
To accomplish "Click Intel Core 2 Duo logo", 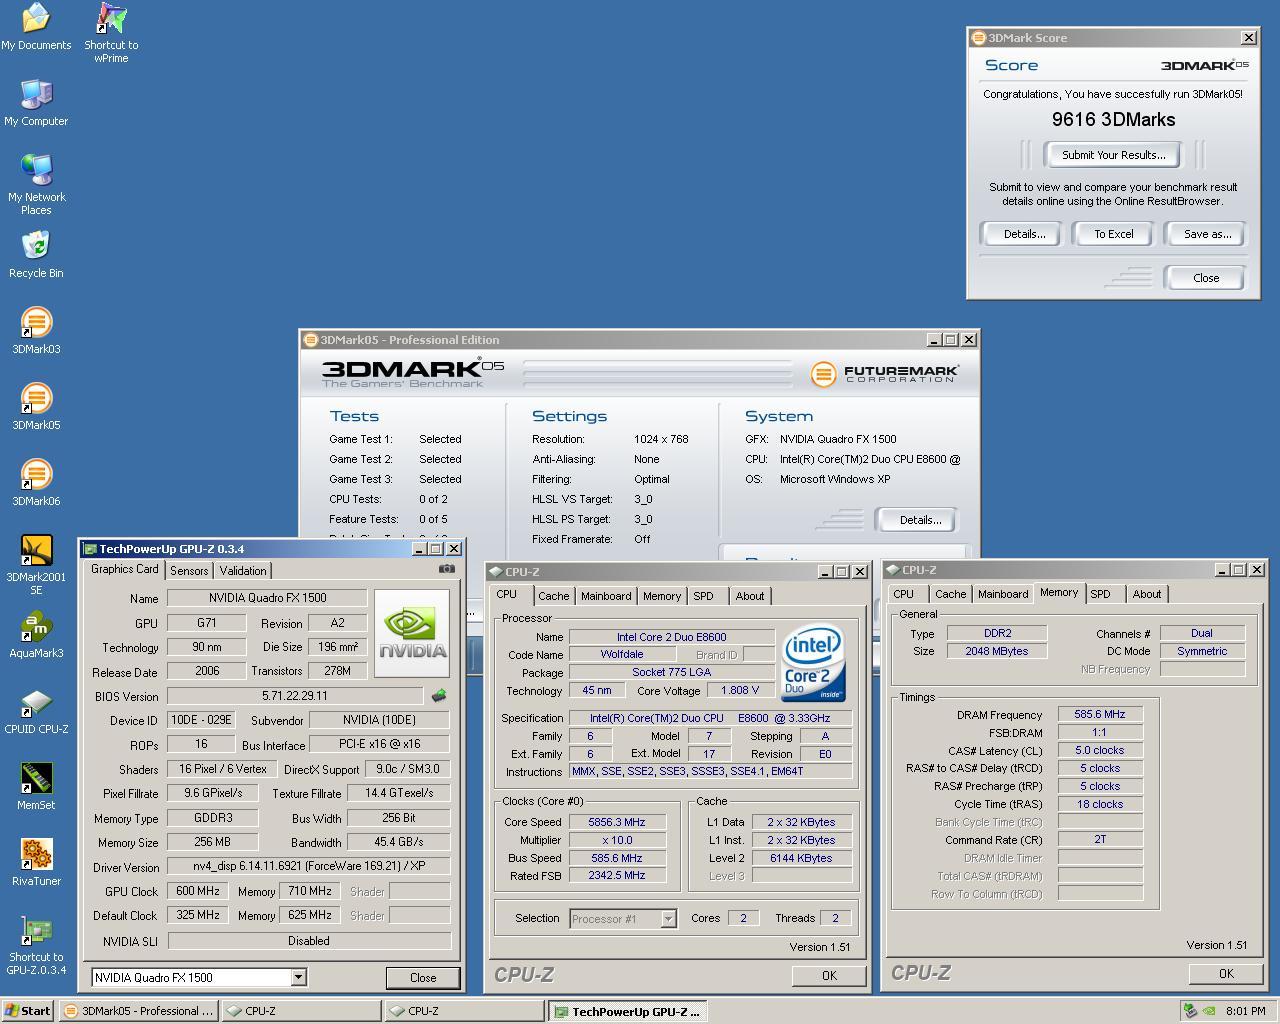I will 813,662.
